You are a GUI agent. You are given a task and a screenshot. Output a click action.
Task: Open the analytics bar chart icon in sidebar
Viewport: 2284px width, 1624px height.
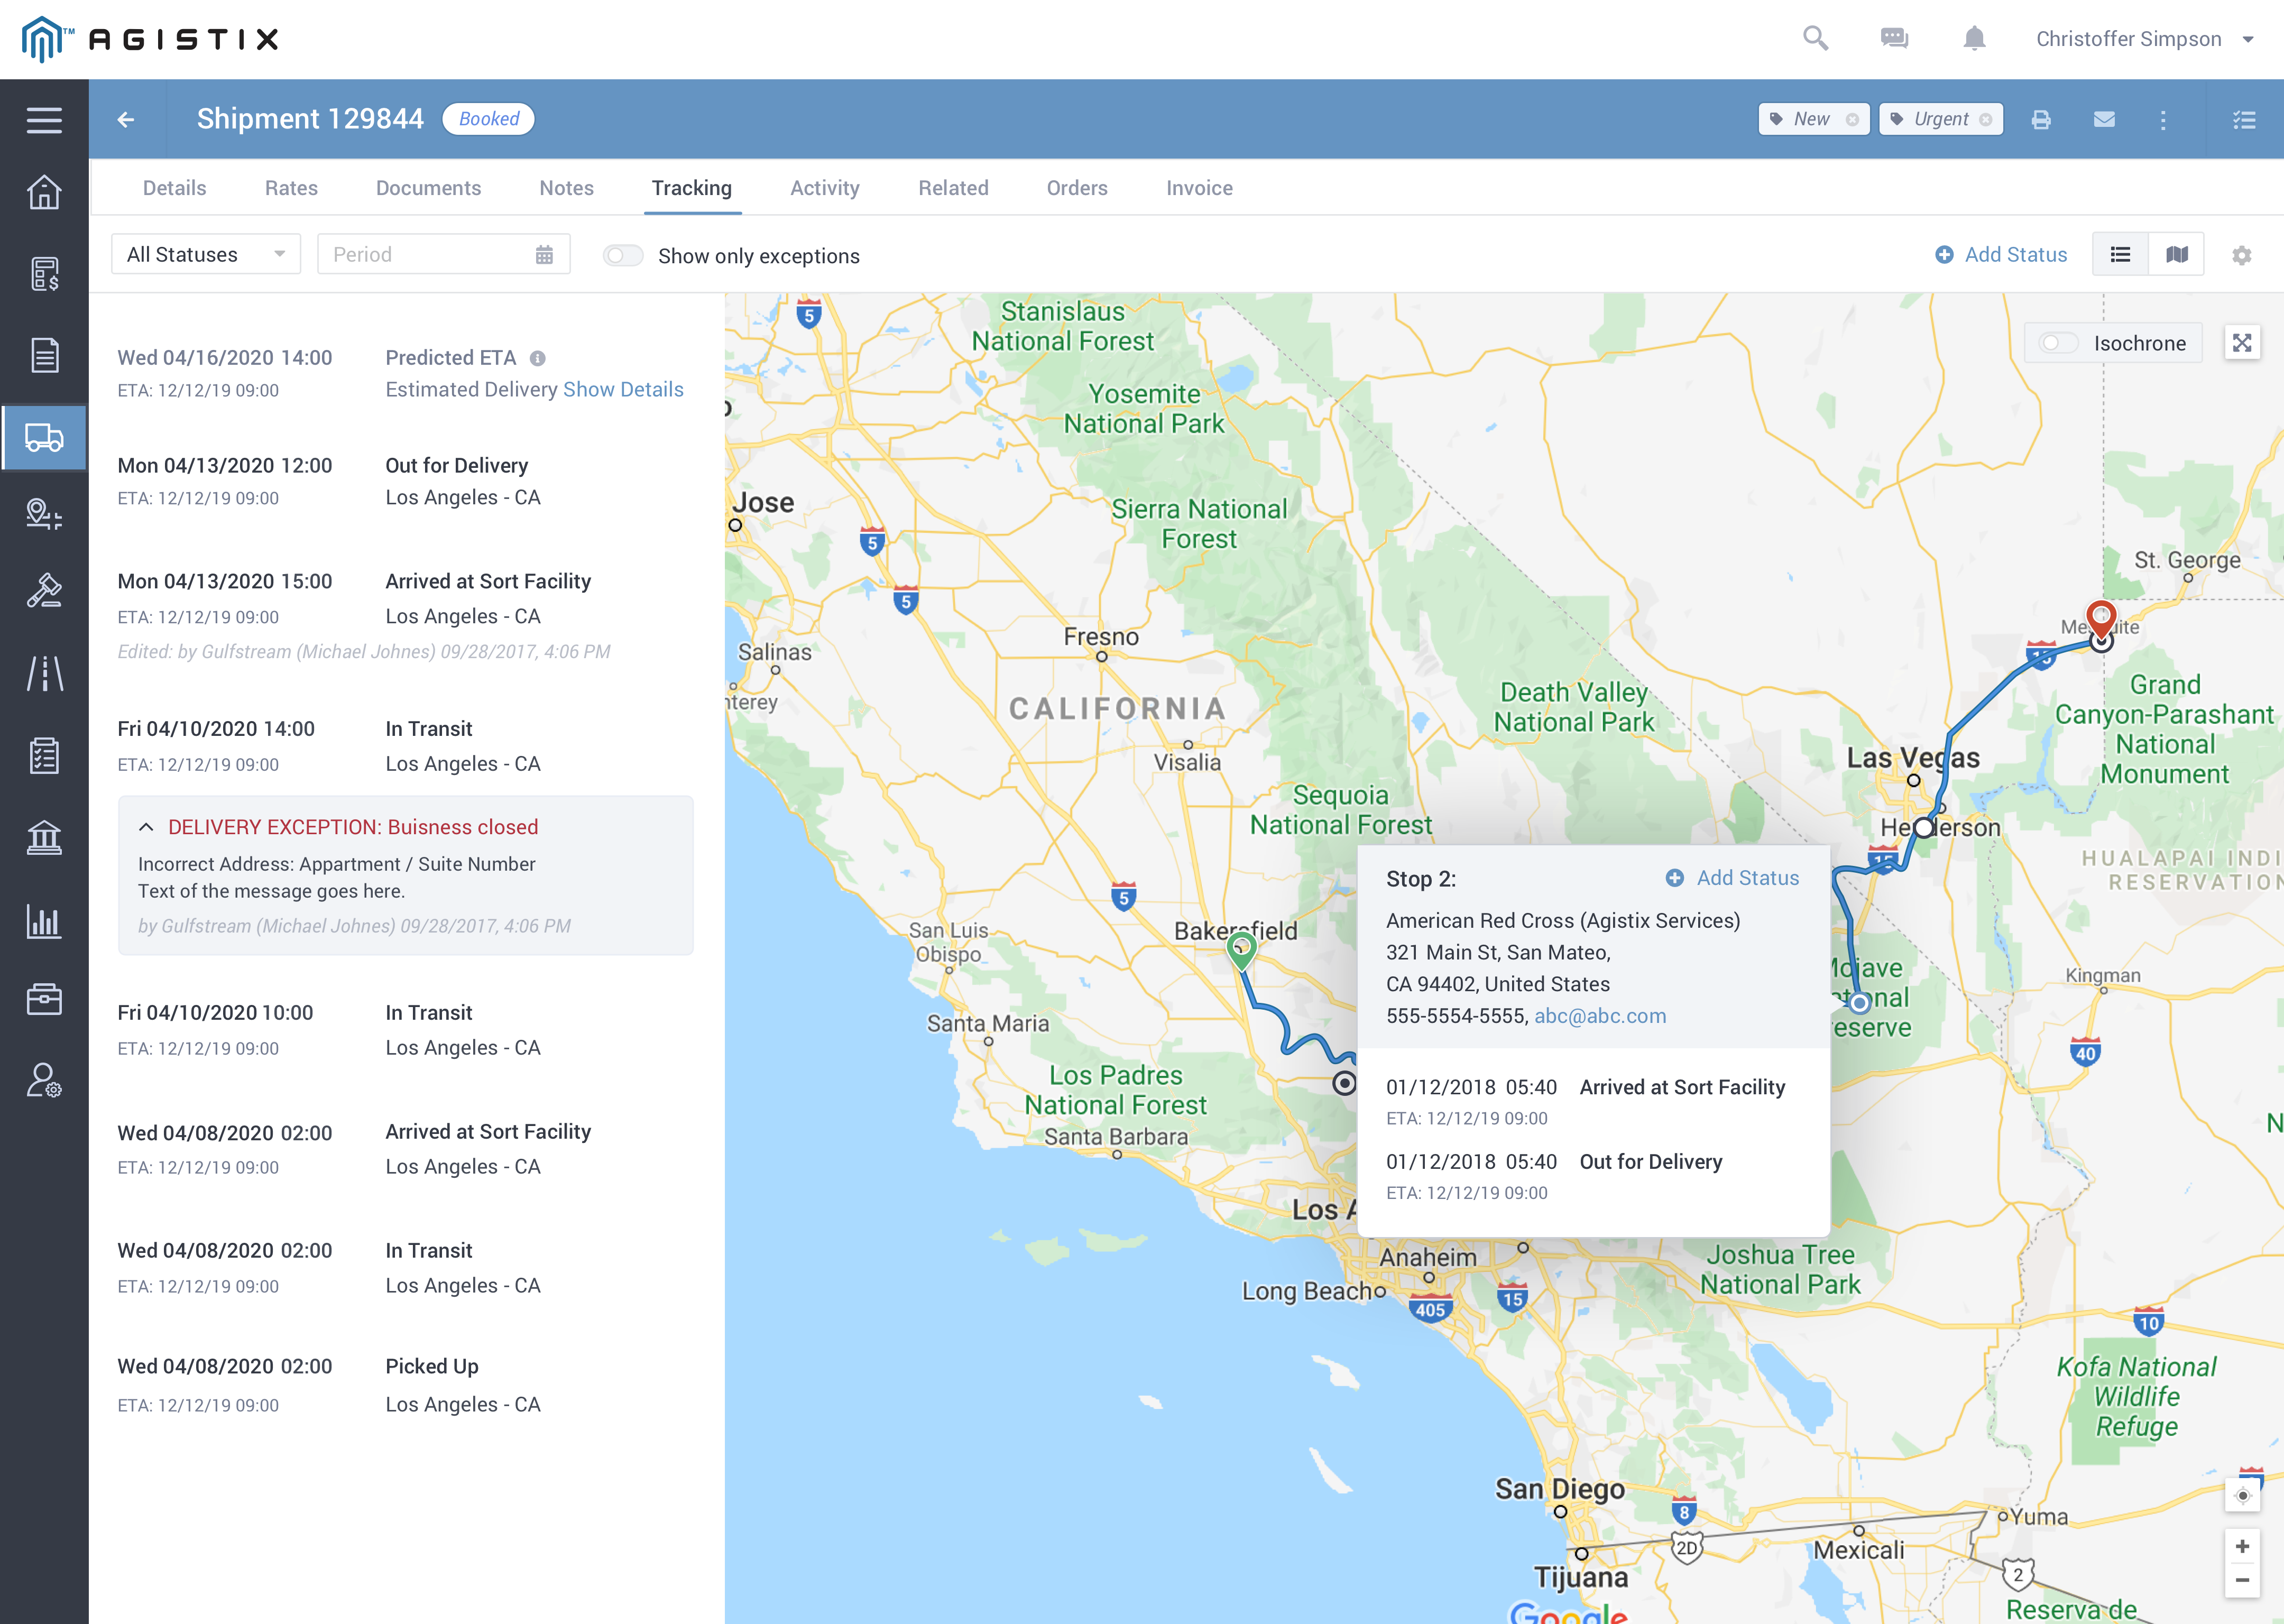click(44, 921)
